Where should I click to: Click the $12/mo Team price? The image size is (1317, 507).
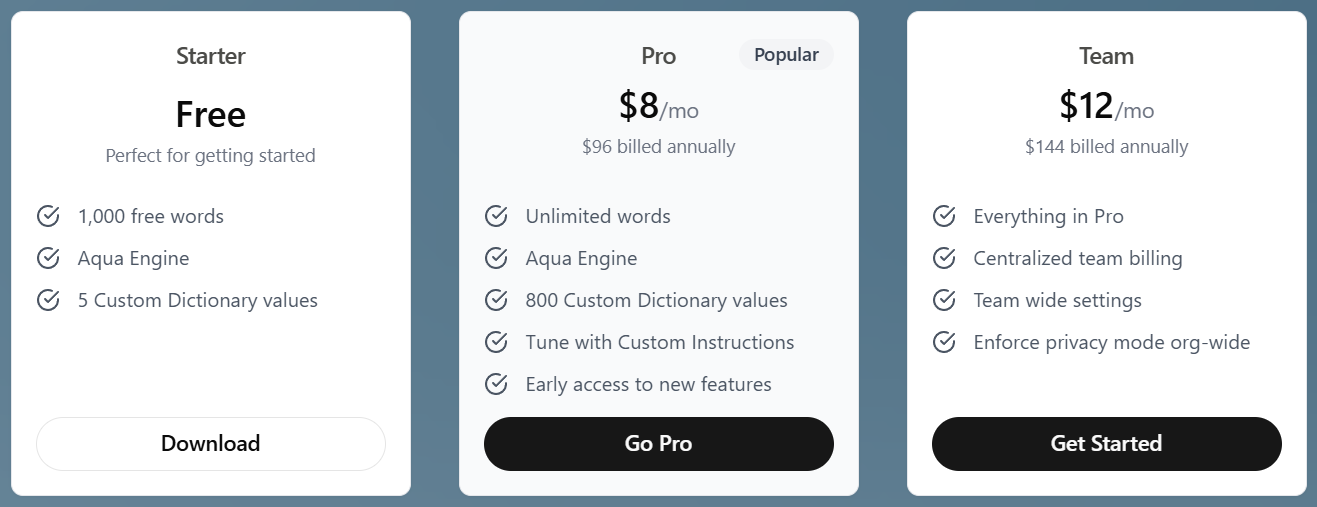pyautogui.click(x=1107, y=105)
